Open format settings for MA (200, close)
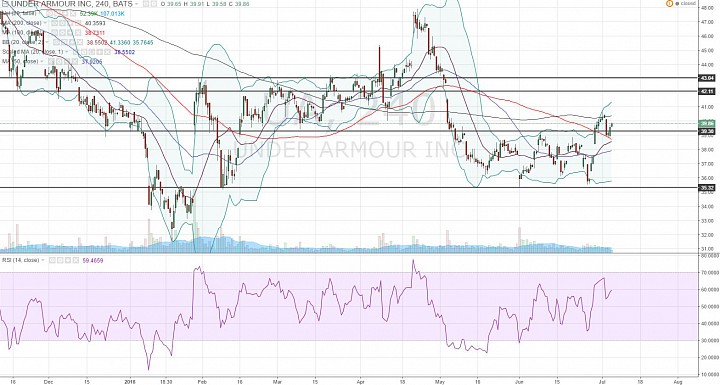720x385 pixels. (x=62, y=23)
